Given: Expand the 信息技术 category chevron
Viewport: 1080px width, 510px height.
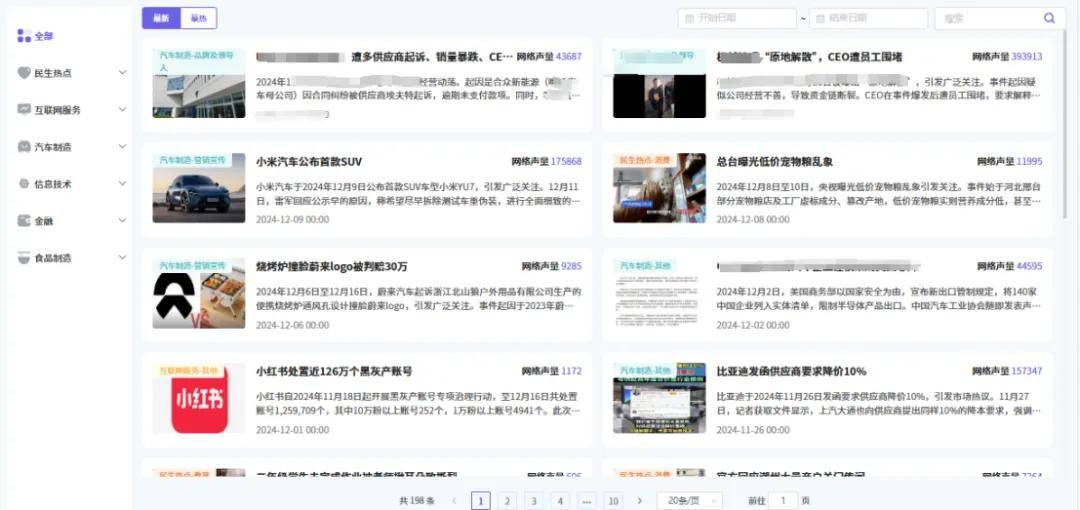Looking at the screenshot, I should click(123, 184).
